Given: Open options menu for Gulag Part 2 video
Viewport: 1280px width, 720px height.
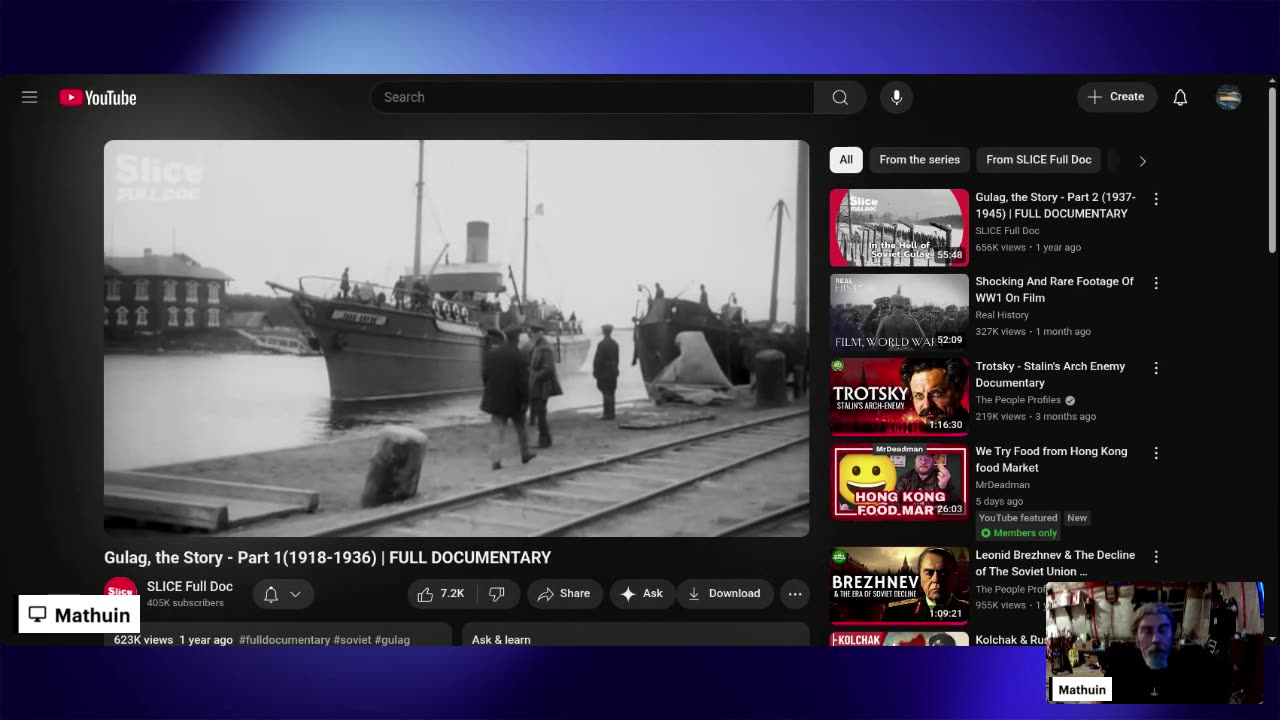Looking at the screenshot, I should tap(1156, 199).
